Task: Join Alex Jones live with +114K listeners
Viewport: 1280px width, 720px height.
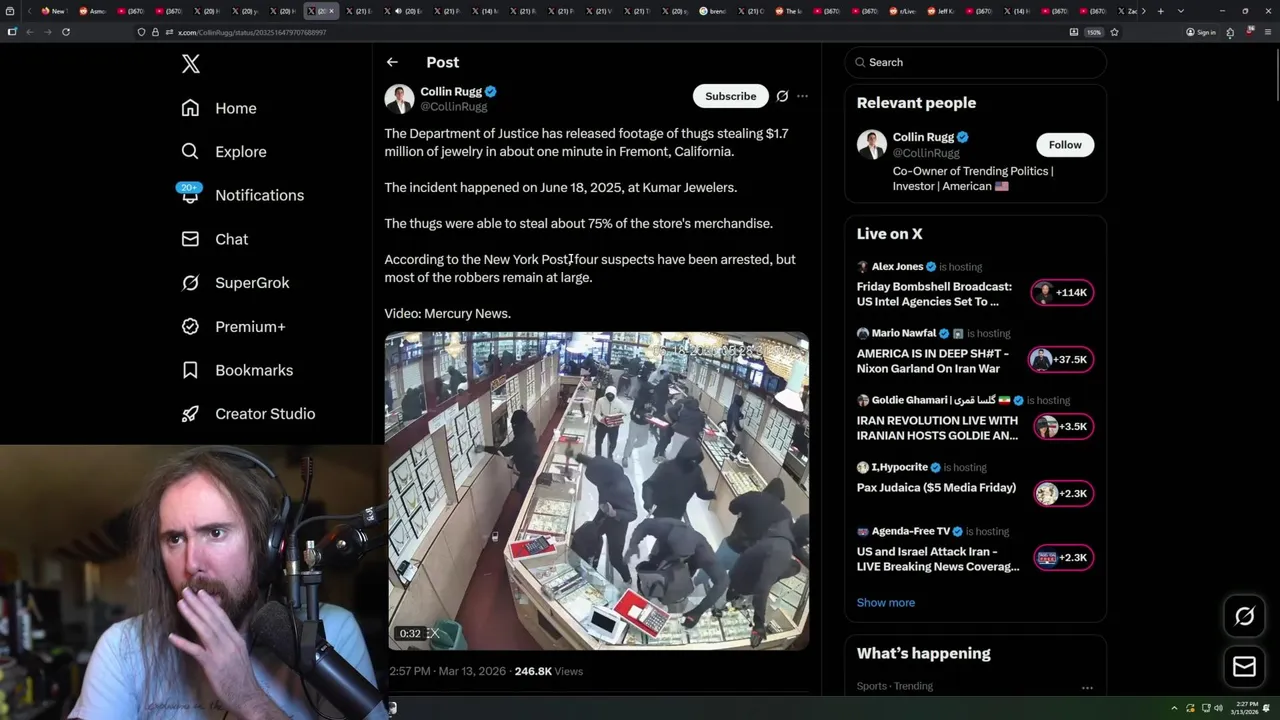Action: pyautogui.click(x=1062, y=292)
